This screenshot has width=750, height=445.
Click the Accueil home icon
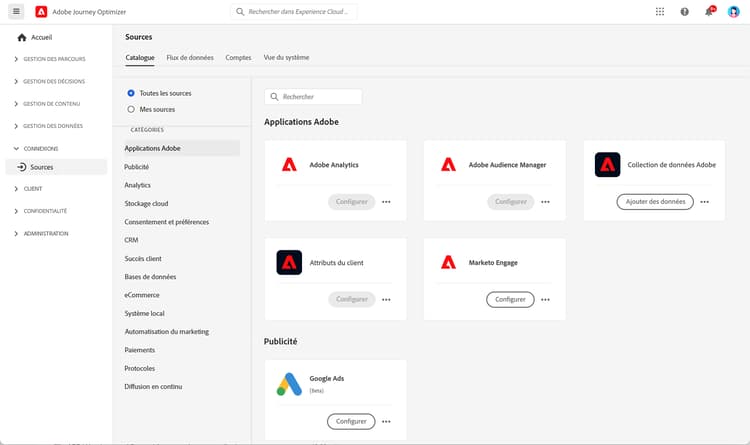coord(22,37)
